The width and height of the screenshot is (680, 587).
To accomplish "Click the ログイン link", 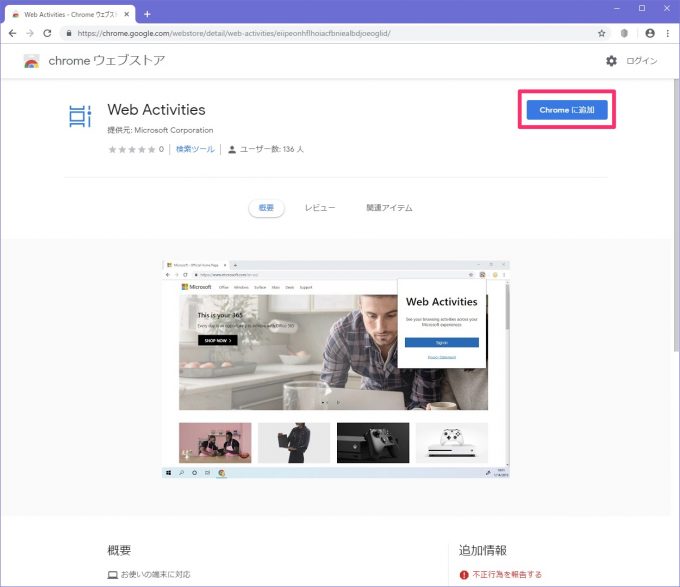I will (x=642, y=61).
